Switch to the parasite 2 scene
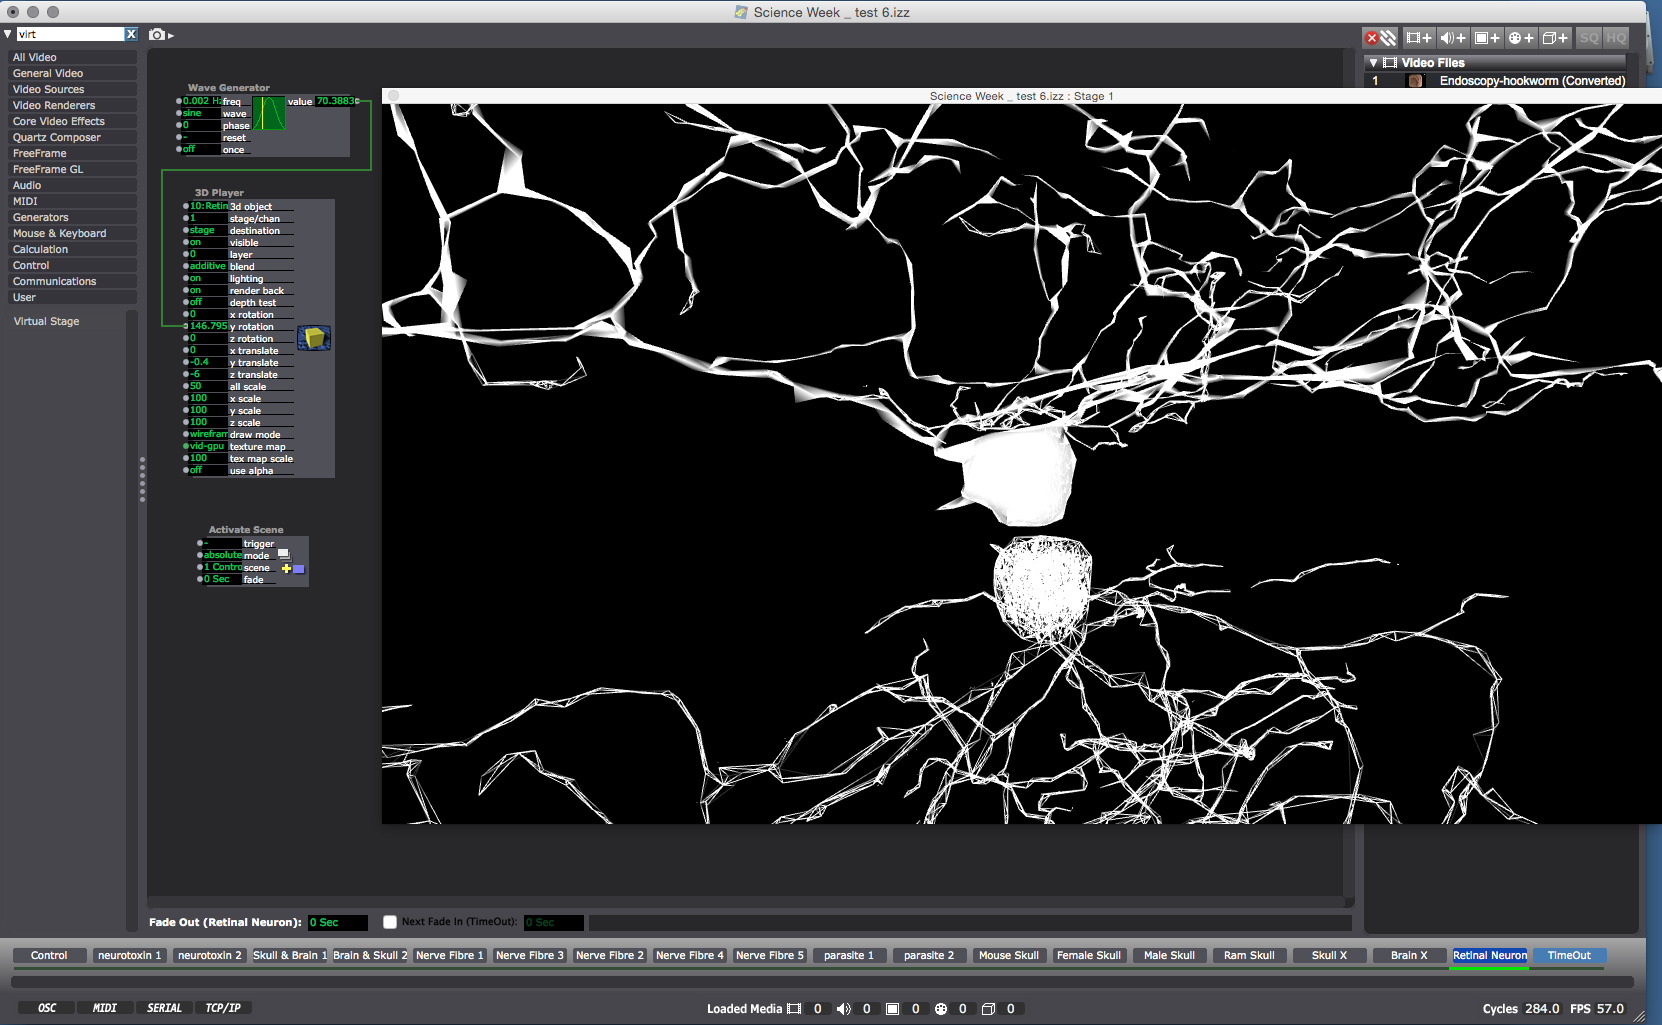 (929, 955)
